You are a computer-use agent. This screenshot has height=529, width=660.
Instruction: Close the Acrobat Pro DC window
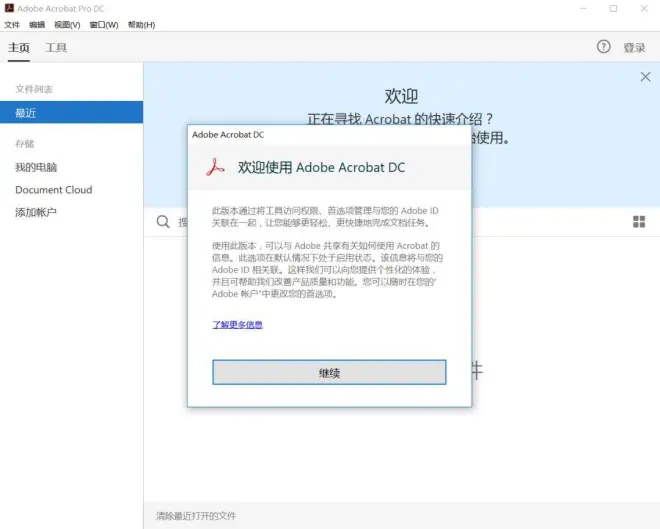(x=644, y=8)
